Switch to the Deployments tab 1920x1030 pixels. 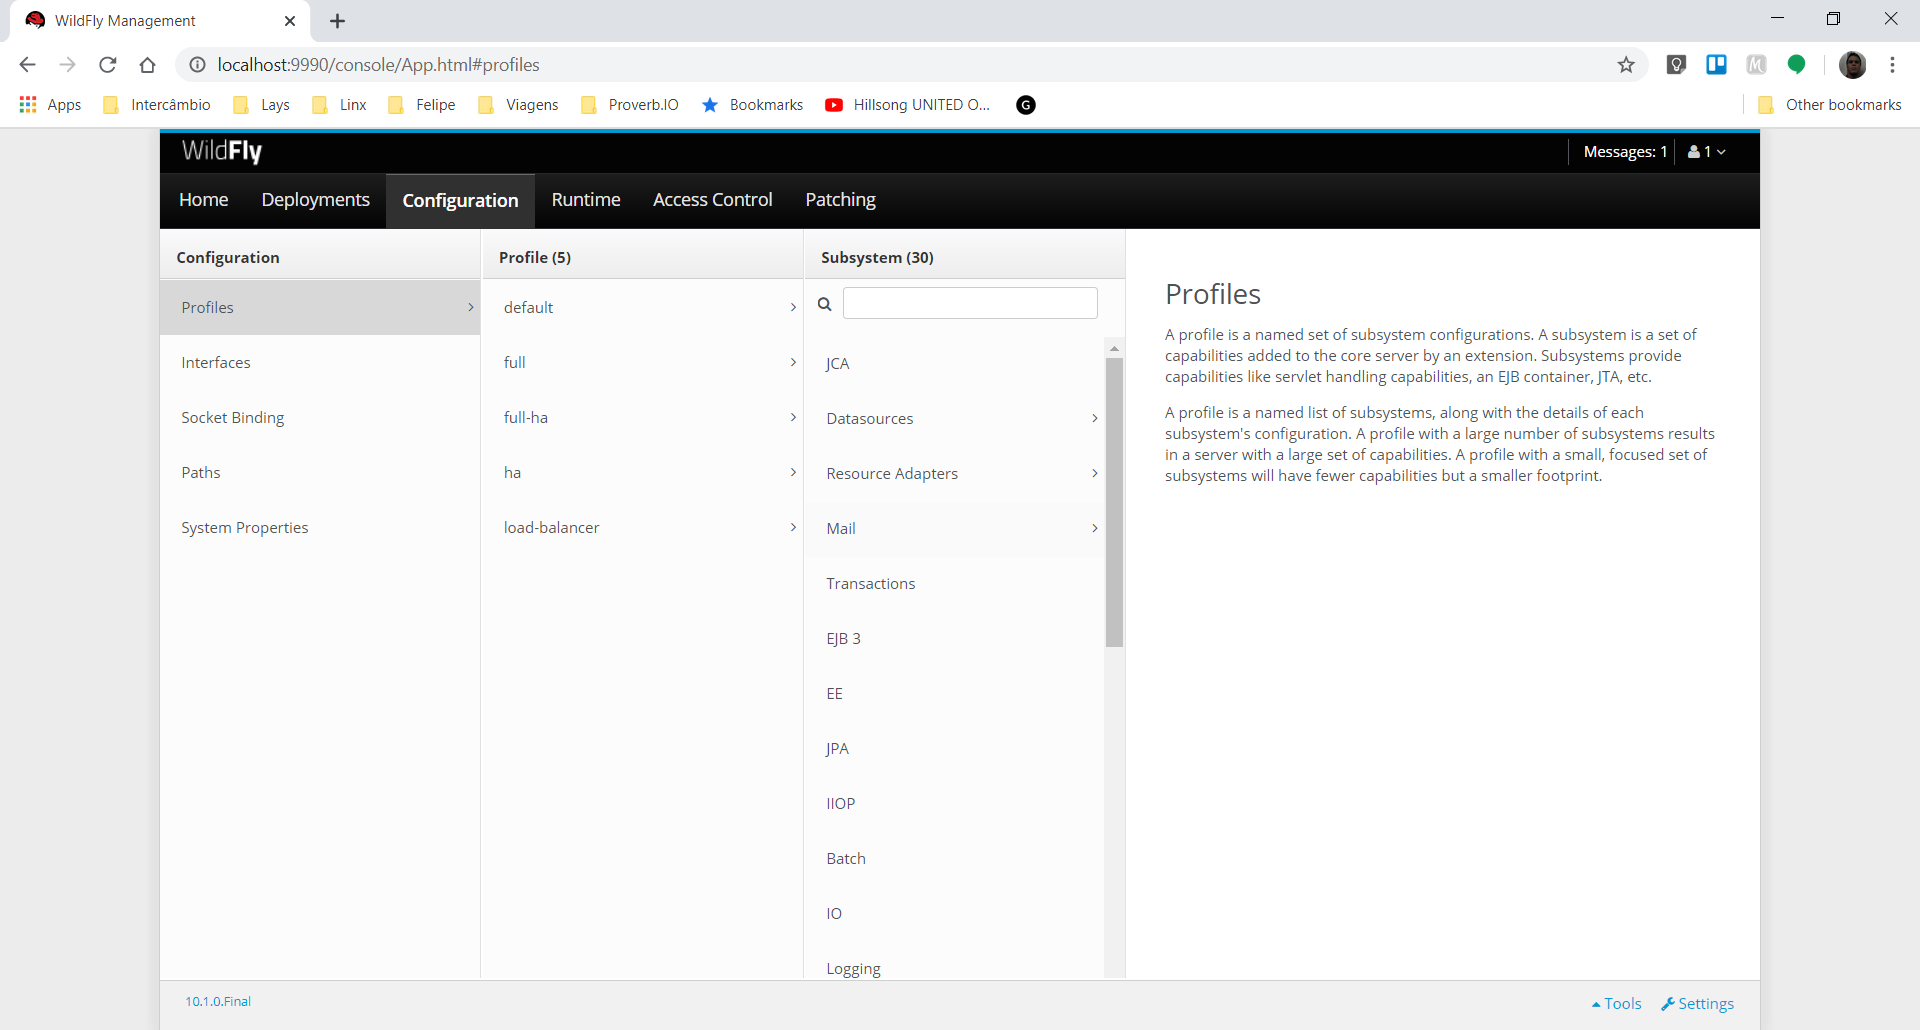tap(316, 200)
